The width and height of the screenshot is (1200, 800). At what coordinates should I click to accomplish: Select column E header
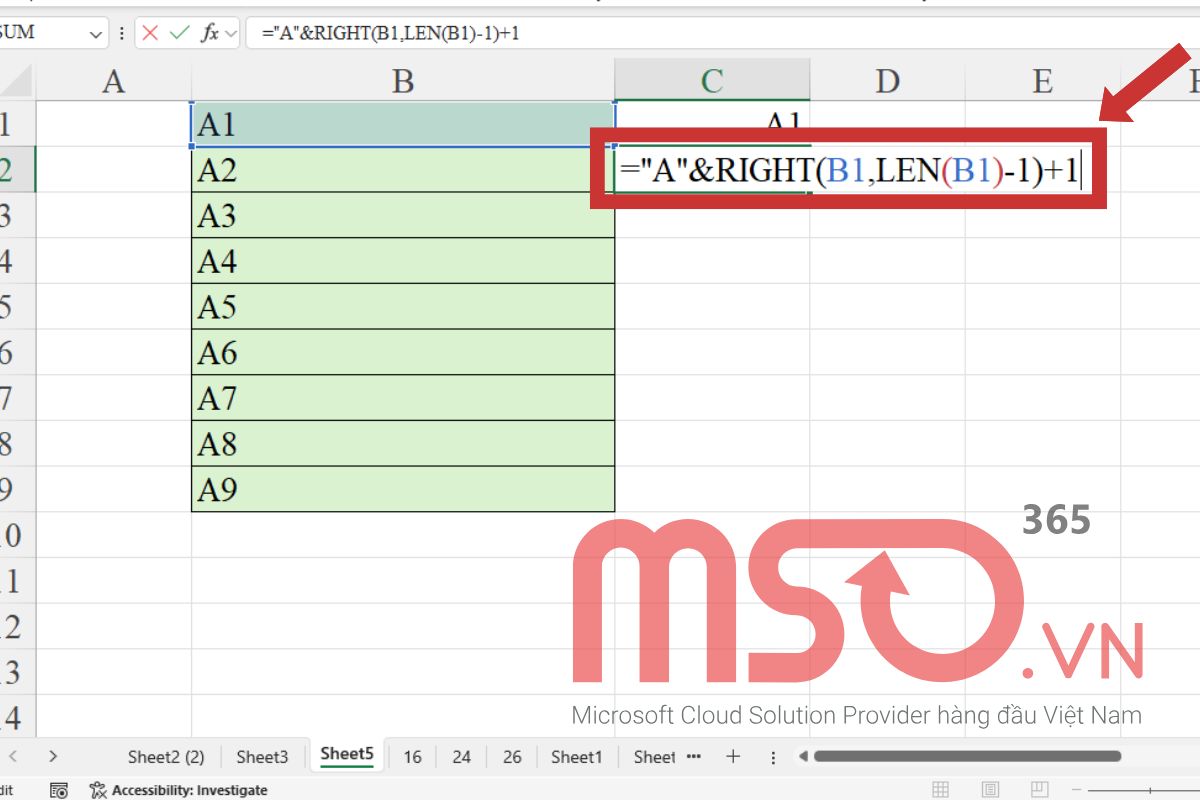(x=1042, y=81)
